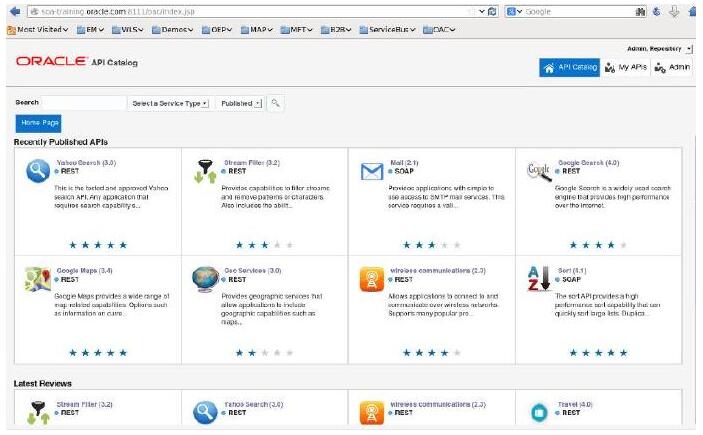Click the browser home icon
This screenshot has width=703, height=435.
693,12
